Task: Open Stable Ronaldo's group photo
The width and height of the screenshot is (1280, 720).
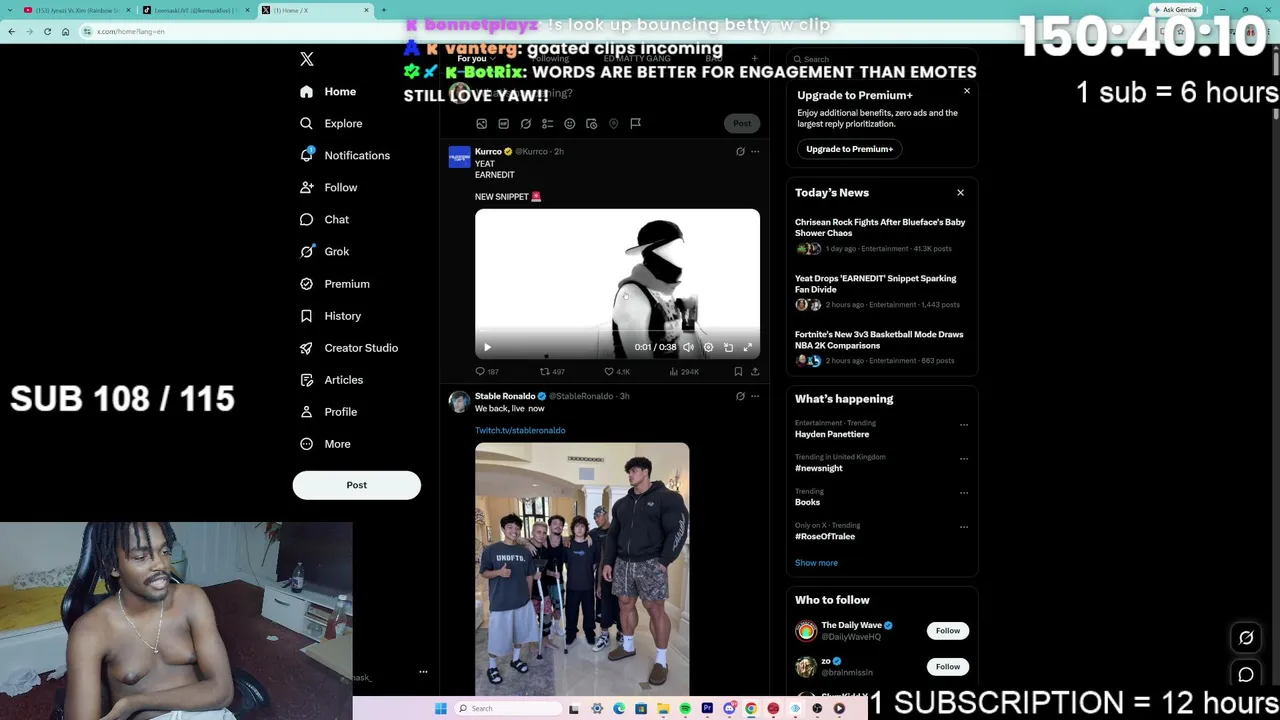Action: (x=582, y=569)
